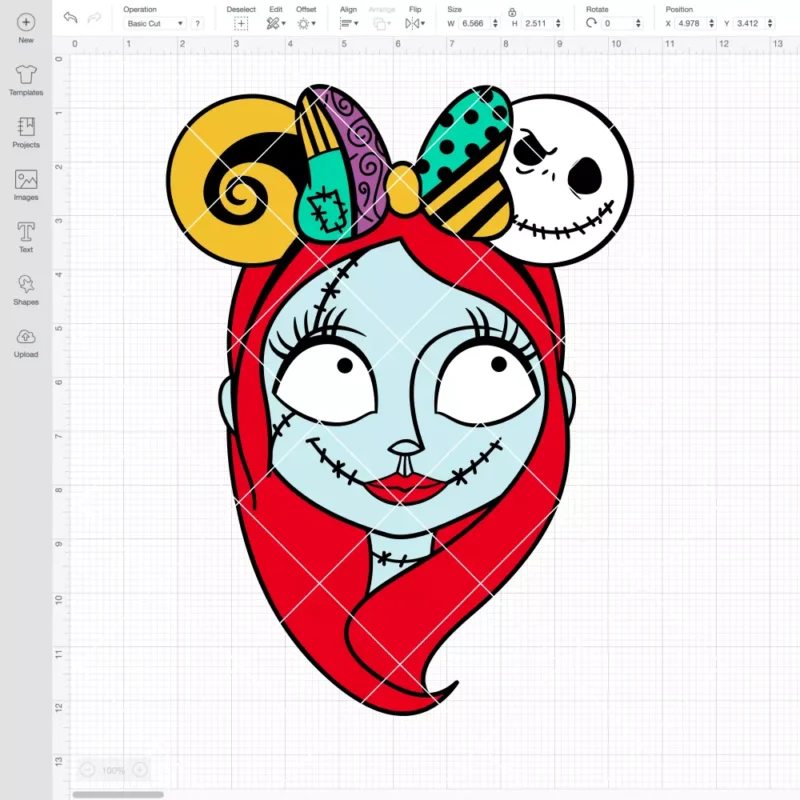Screen dimensions: 800x800
Task: Select the yellow spiral hill ear
Action: 235,180
